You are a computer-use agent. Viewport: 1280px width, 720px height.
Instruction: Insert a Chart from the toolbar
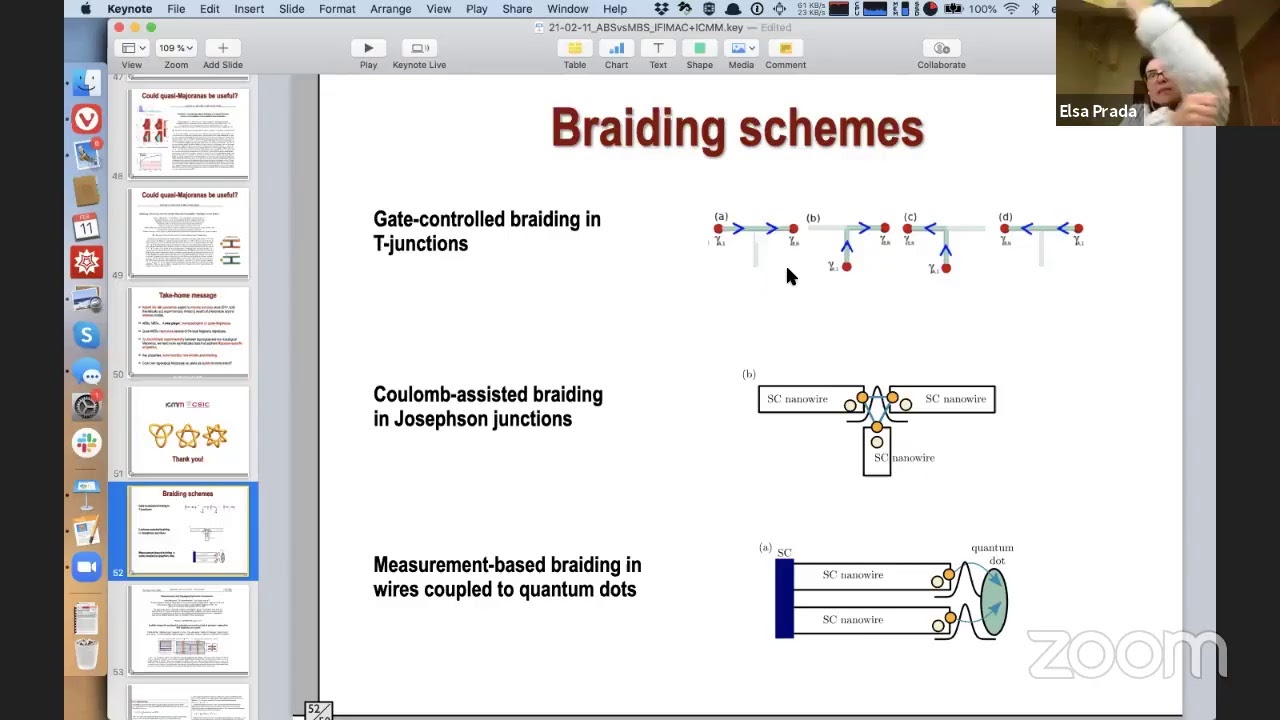pos(616,48)
